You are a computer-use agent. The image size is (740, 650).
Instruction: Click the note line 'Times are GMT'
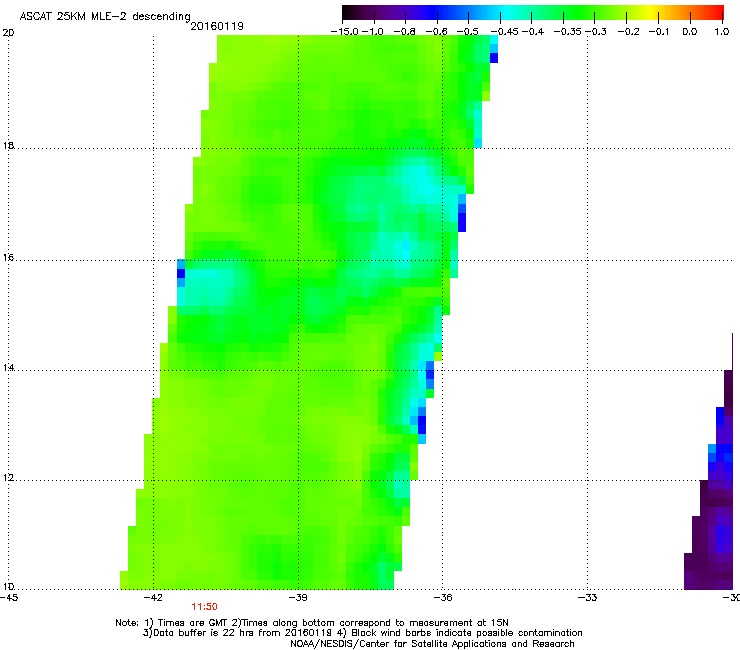(x=192, y=623)
